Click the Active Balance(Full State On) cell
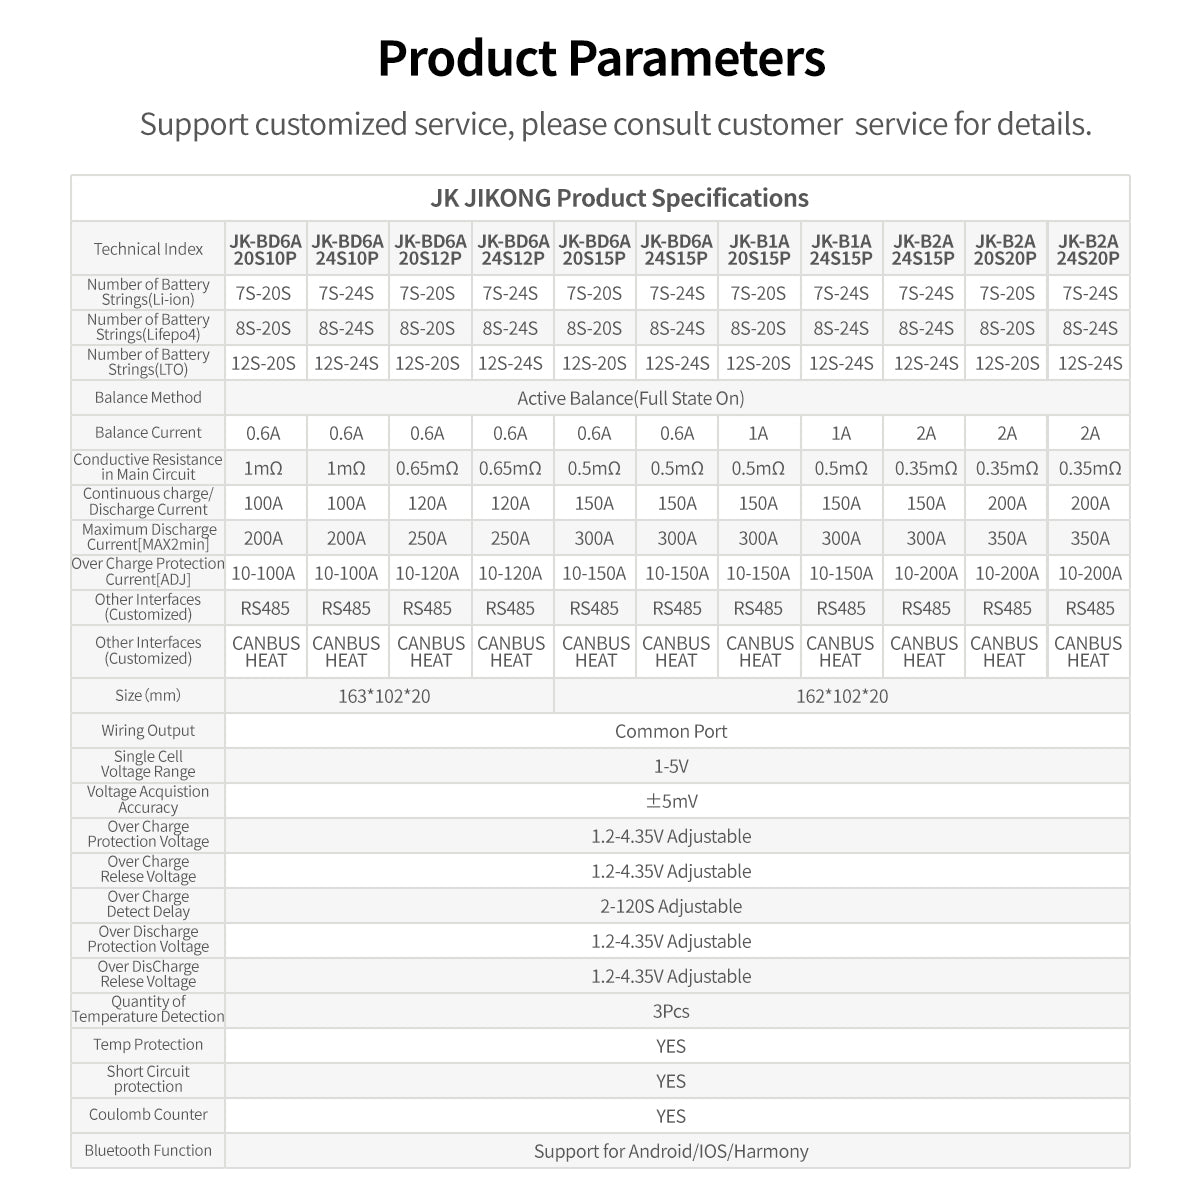The height and width of the screenshot is (1200, 1200). click(631, 398)
